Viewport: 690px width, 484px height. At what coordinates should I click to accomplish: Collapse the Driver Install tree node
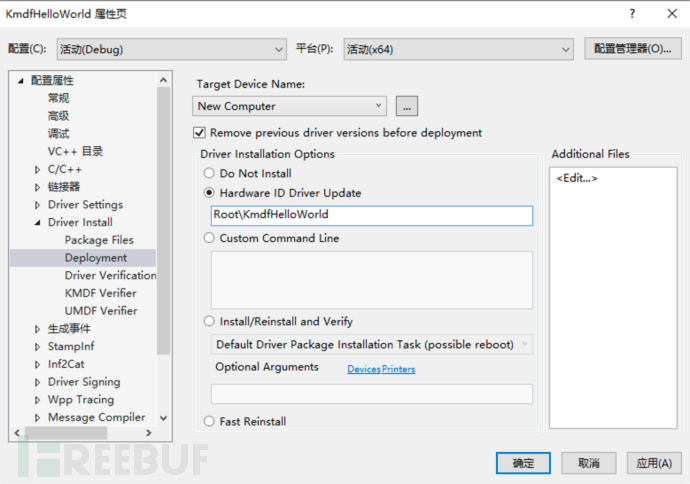click(38, 223)
